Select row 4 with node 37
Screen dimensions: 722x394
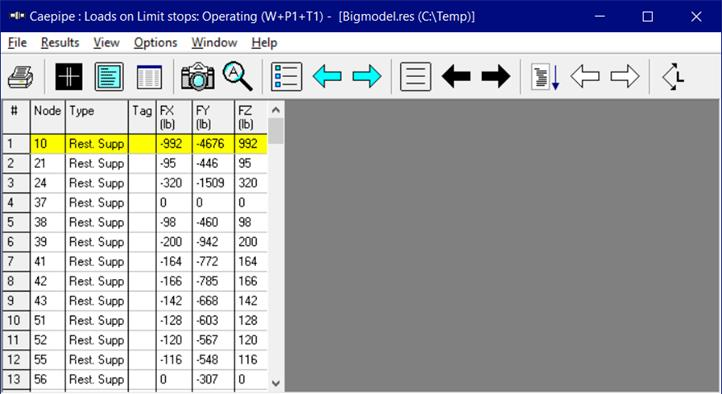[135, 203]
